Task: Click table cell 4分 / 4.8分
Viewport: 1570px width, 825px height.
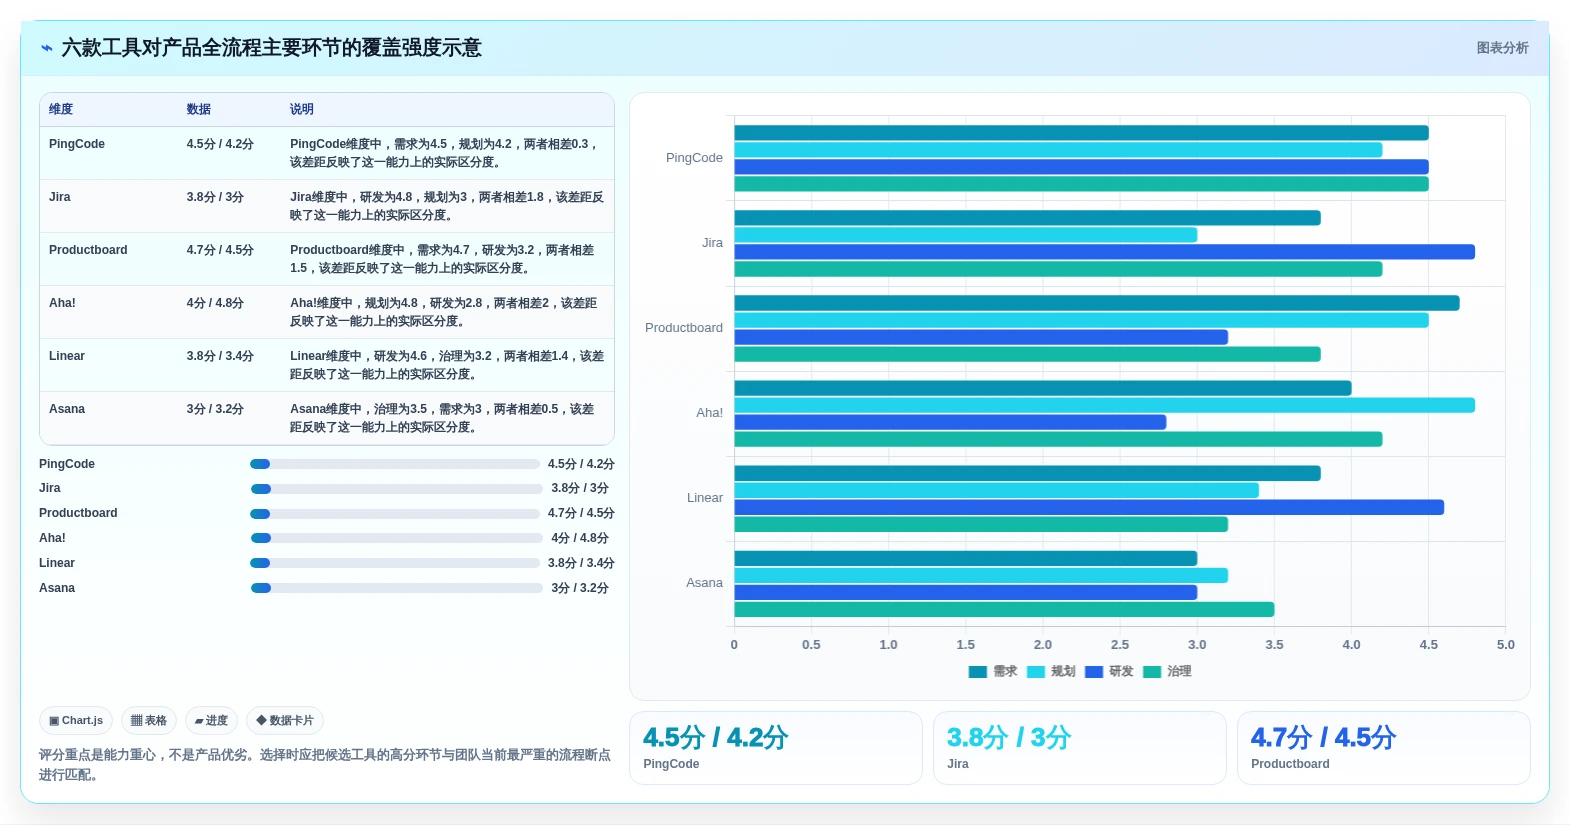Action: point(215,303)
